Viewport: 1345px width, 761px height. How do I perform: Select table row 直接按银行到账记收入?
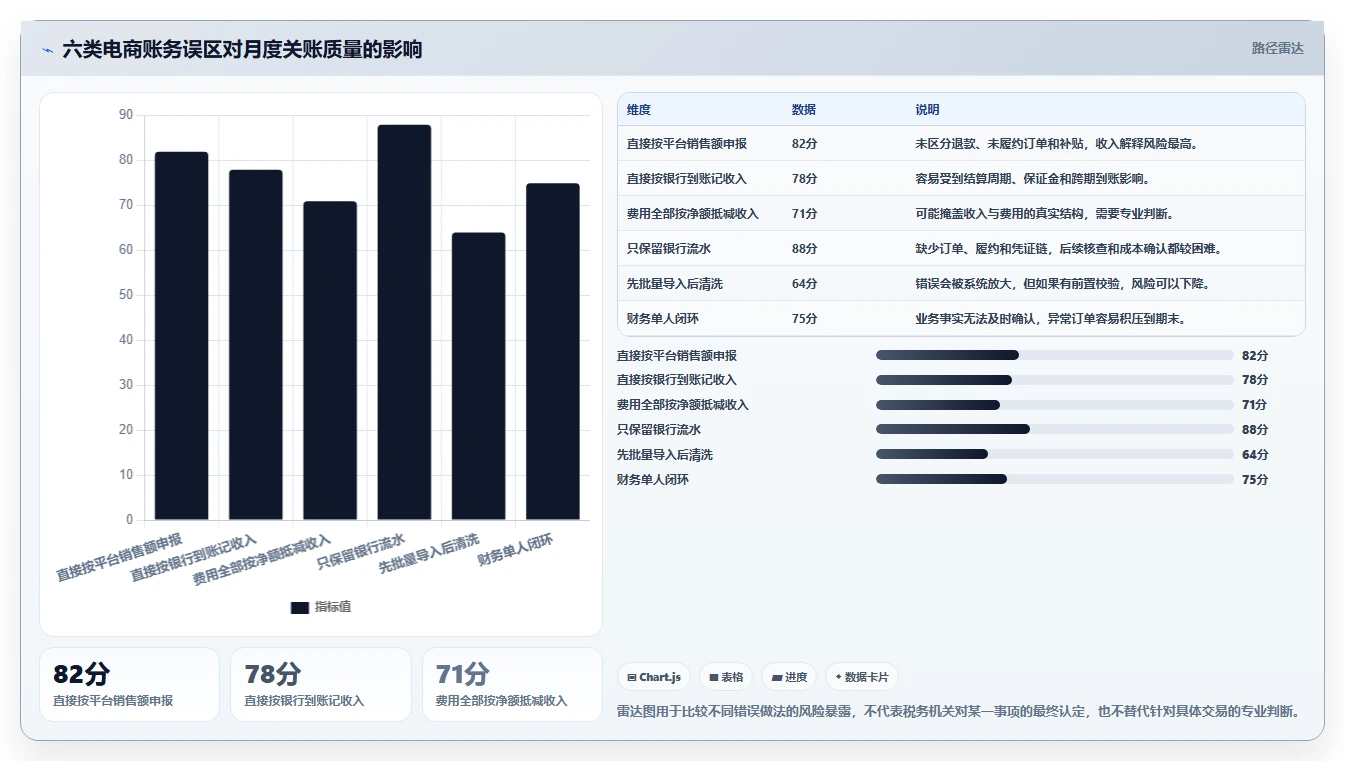tap(961, 179)
